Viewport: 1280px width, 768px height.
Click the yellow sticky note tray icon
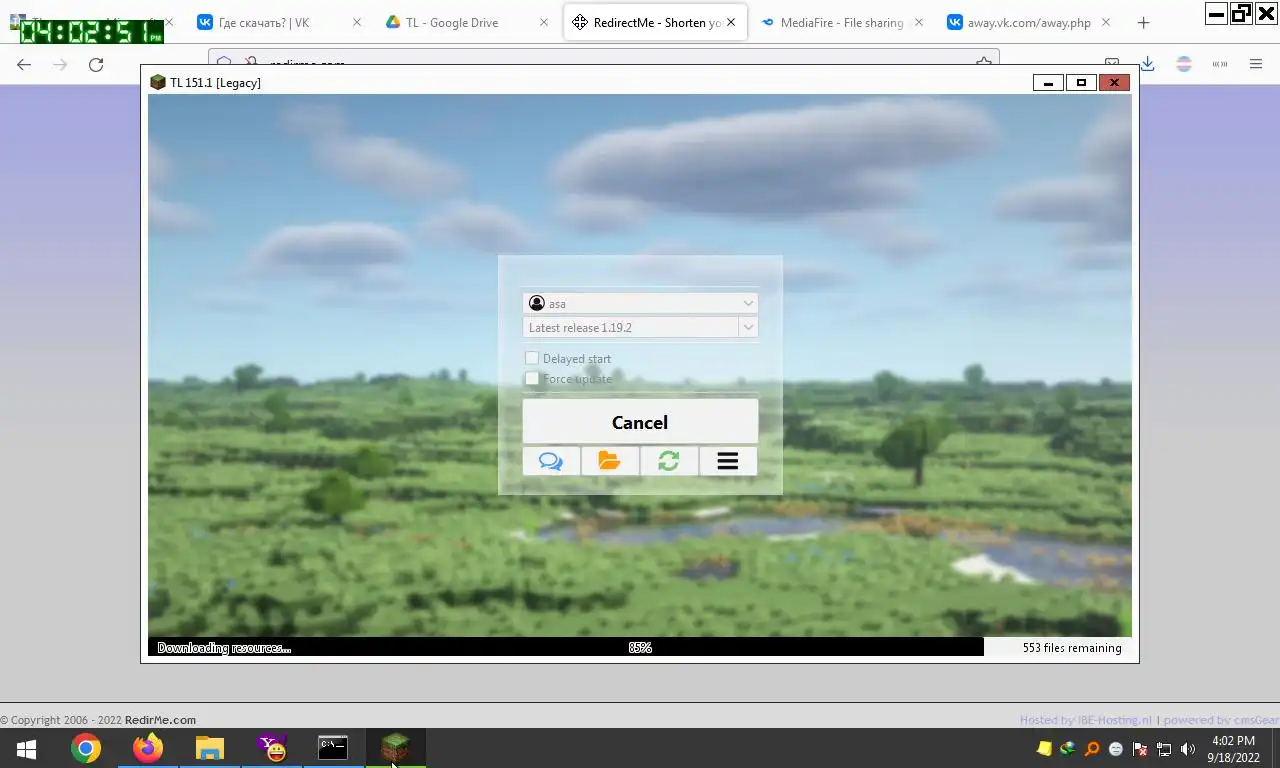point(1044,748)
